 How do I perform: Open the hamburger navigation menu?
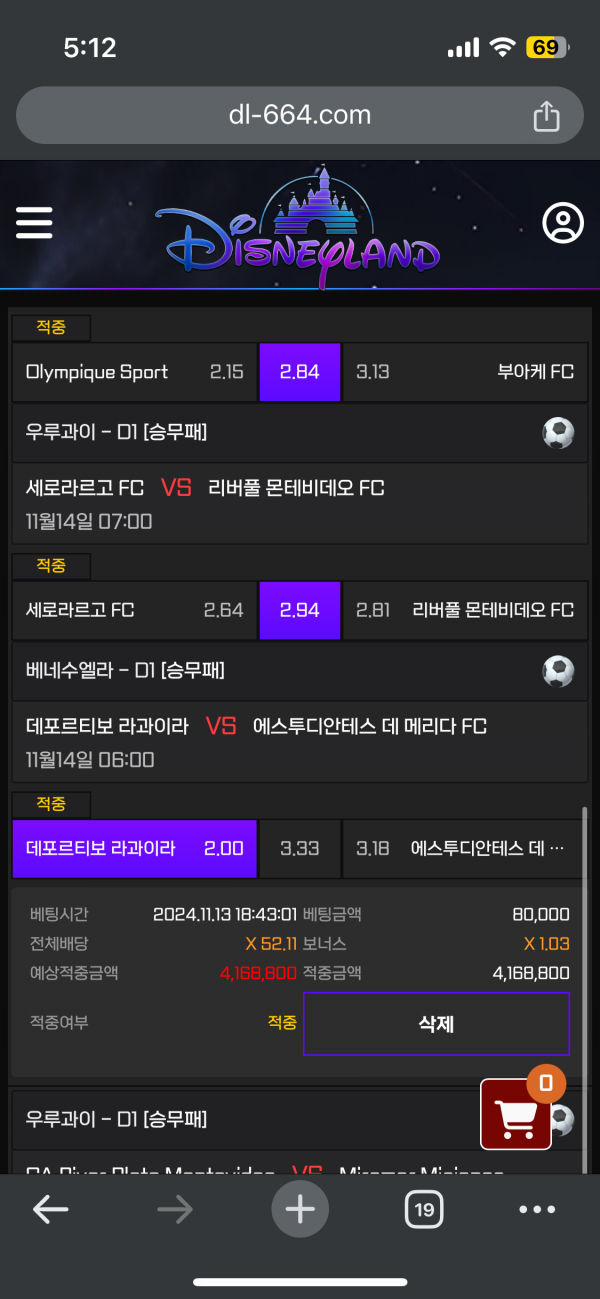[34, 222]
